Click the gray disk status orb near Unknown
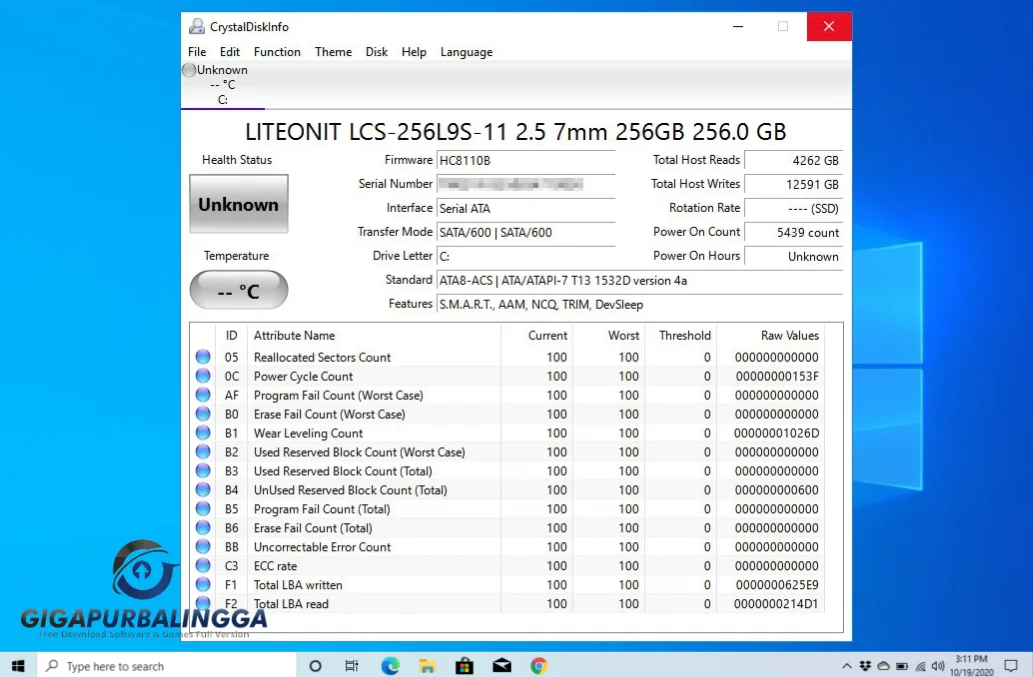The width and height of the screenshot is (1033, 677). 189,70
